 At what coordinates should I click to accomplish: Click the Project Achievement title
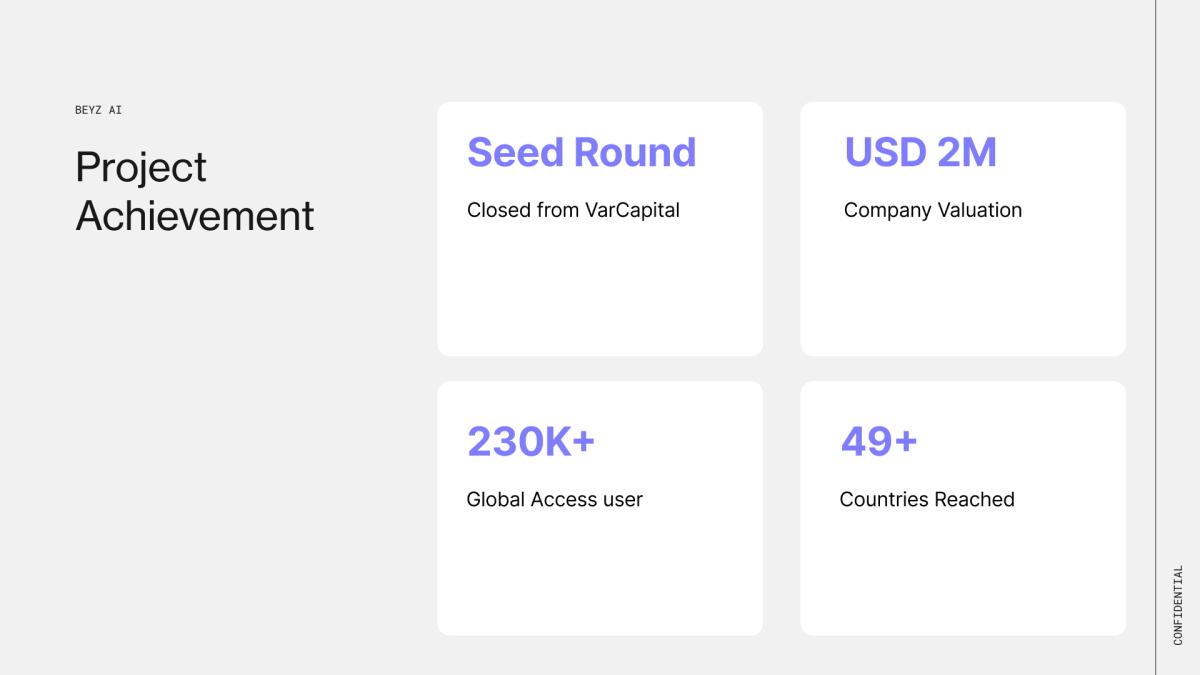(195, 191)
